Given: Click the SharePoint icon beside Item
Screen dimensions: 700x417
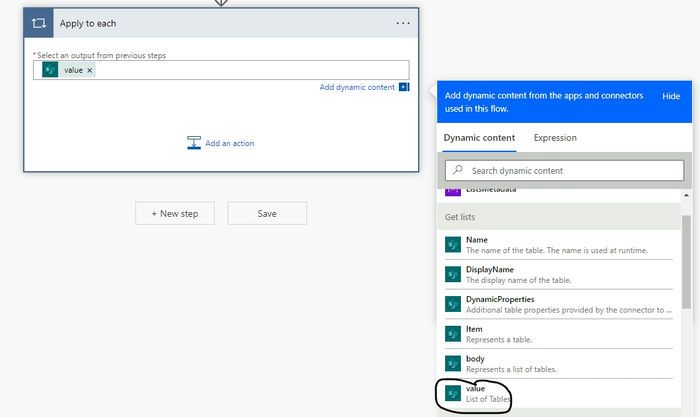Looking at the screenshot, I should 453,334.
